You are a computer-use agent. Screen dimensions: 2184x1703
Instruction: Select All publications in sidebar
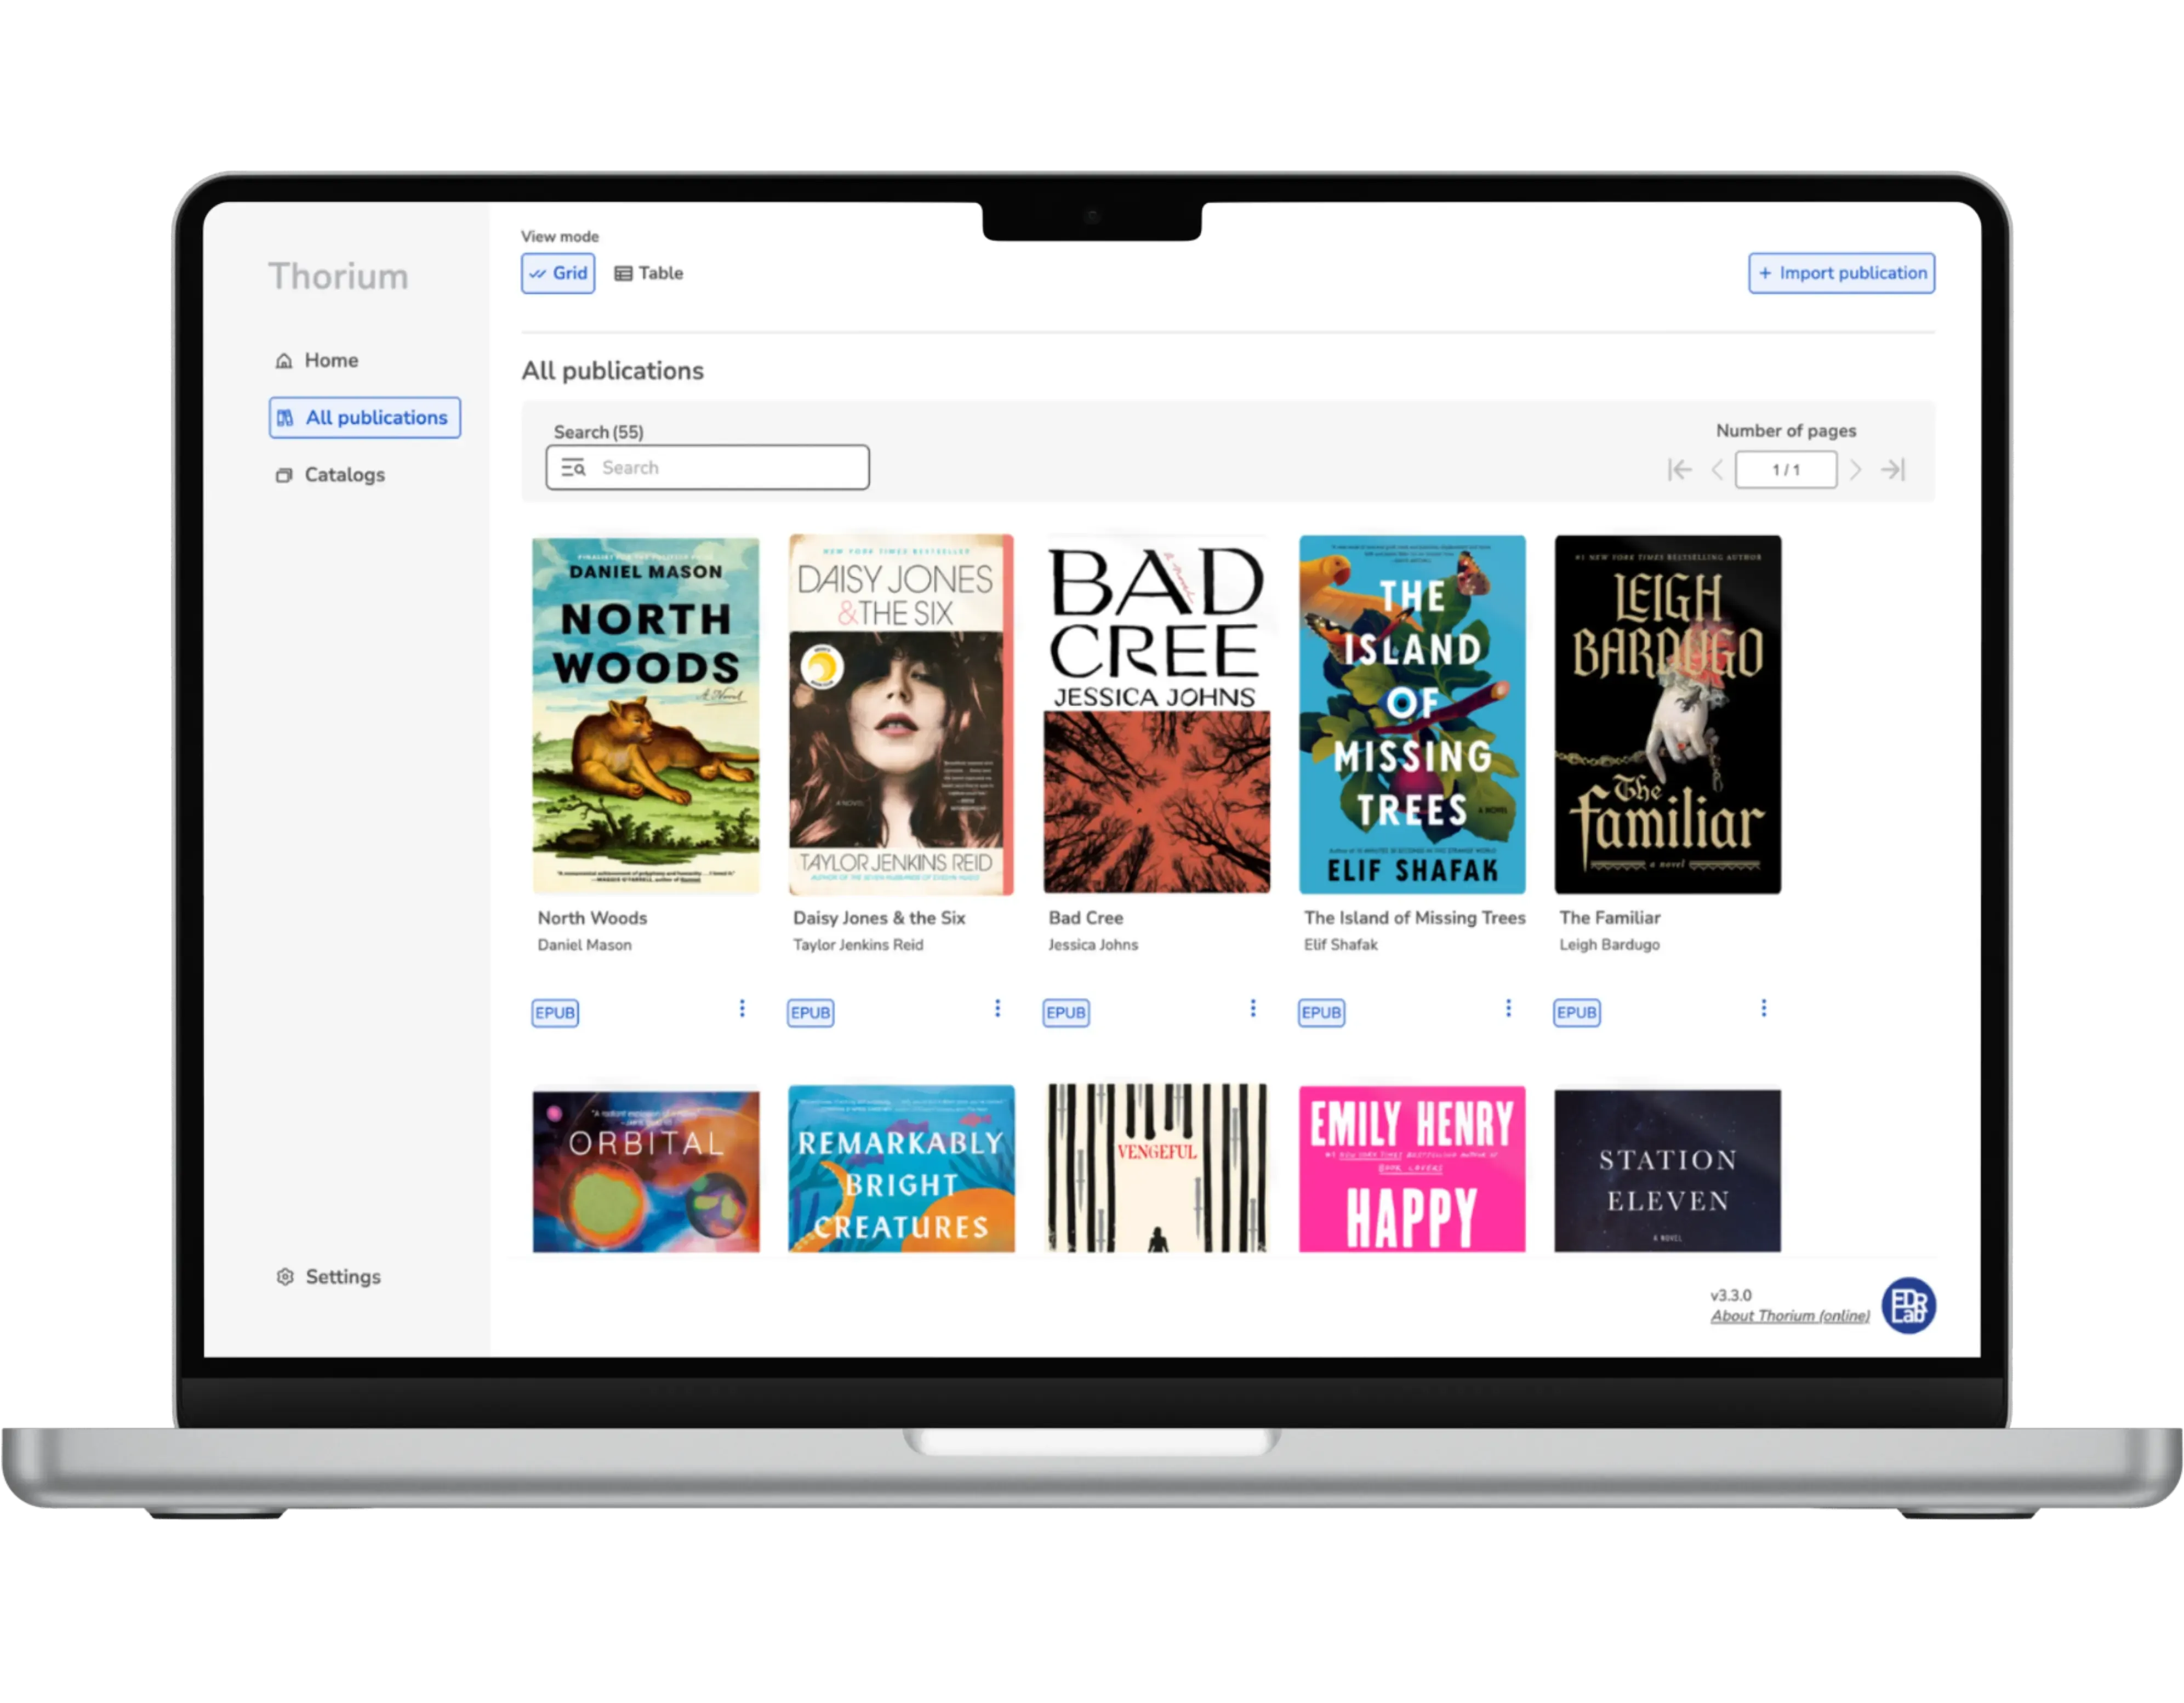pos(364,417)
